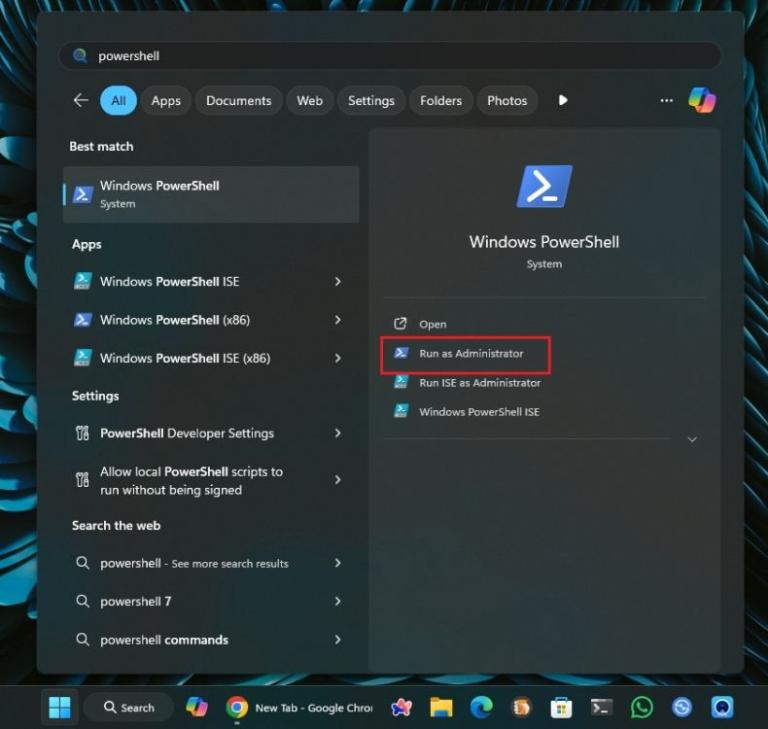Image resolution: width=768 pixels, height=729 pixels.
Task: Click the Open action's launch icon
Action: 400,323
